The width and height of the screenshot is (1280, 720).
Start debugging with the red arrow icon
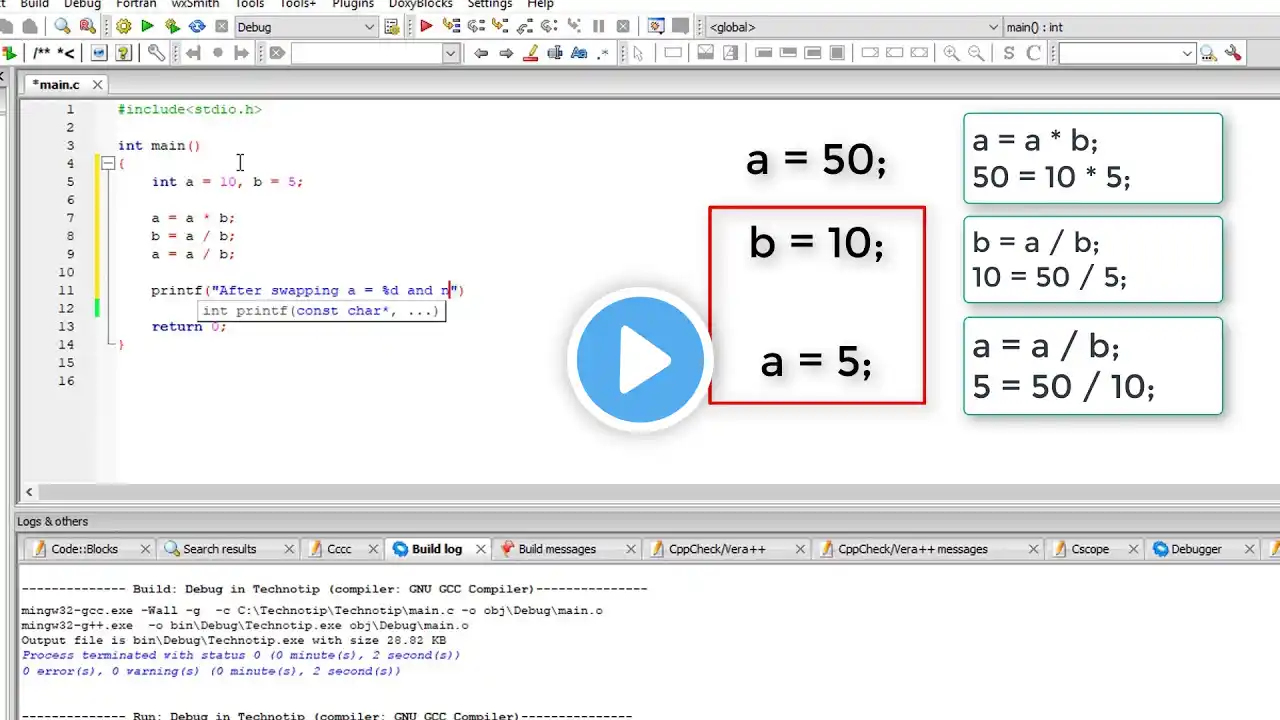click(426, 27)
